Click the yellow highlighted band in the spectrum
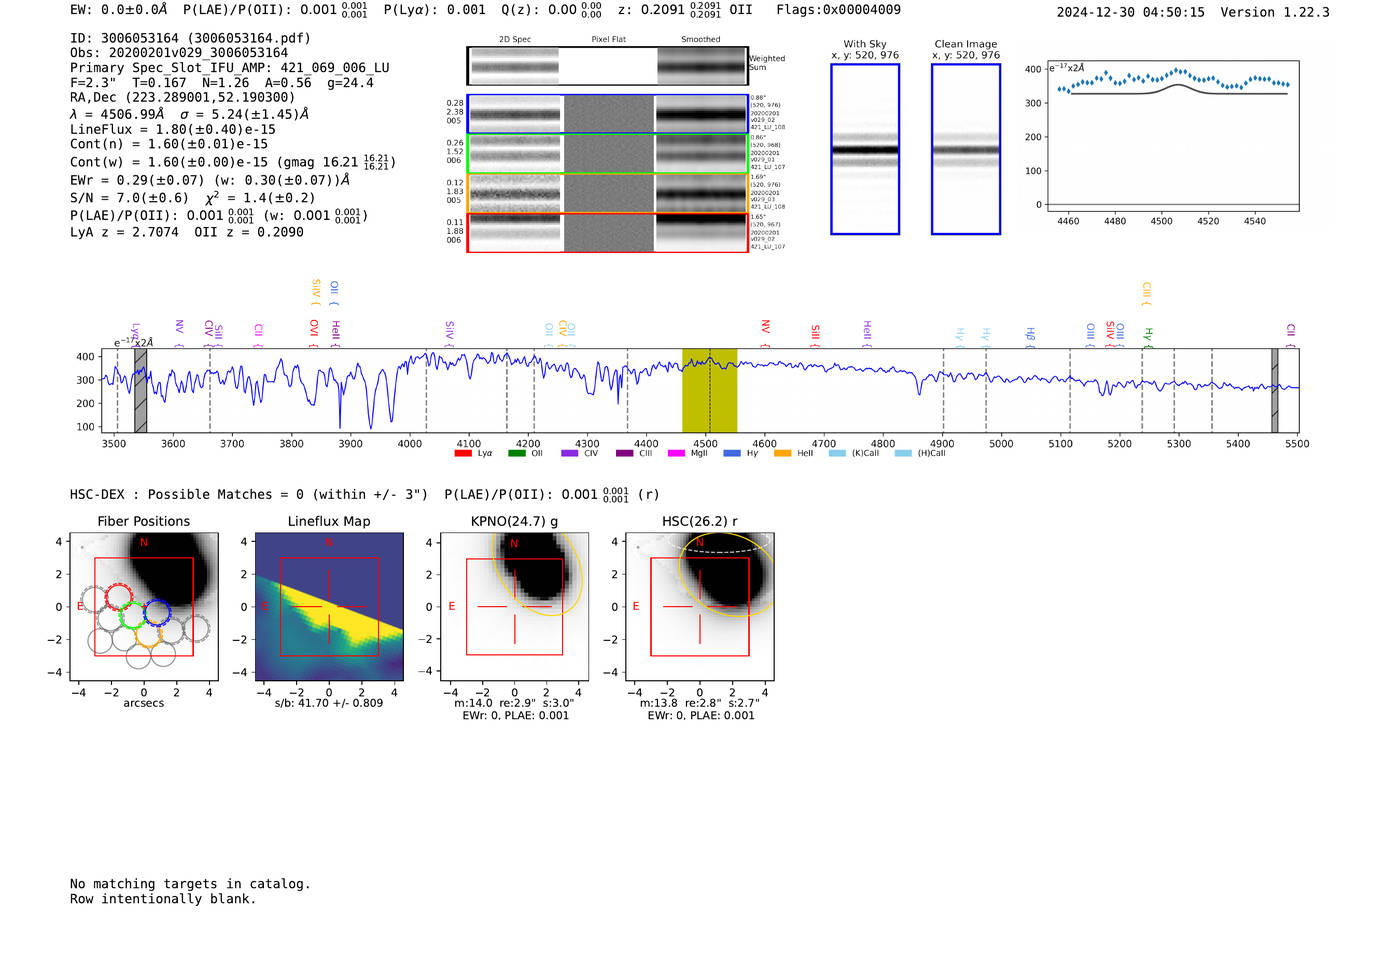1400x953 pixels. (x=709, y=390)
